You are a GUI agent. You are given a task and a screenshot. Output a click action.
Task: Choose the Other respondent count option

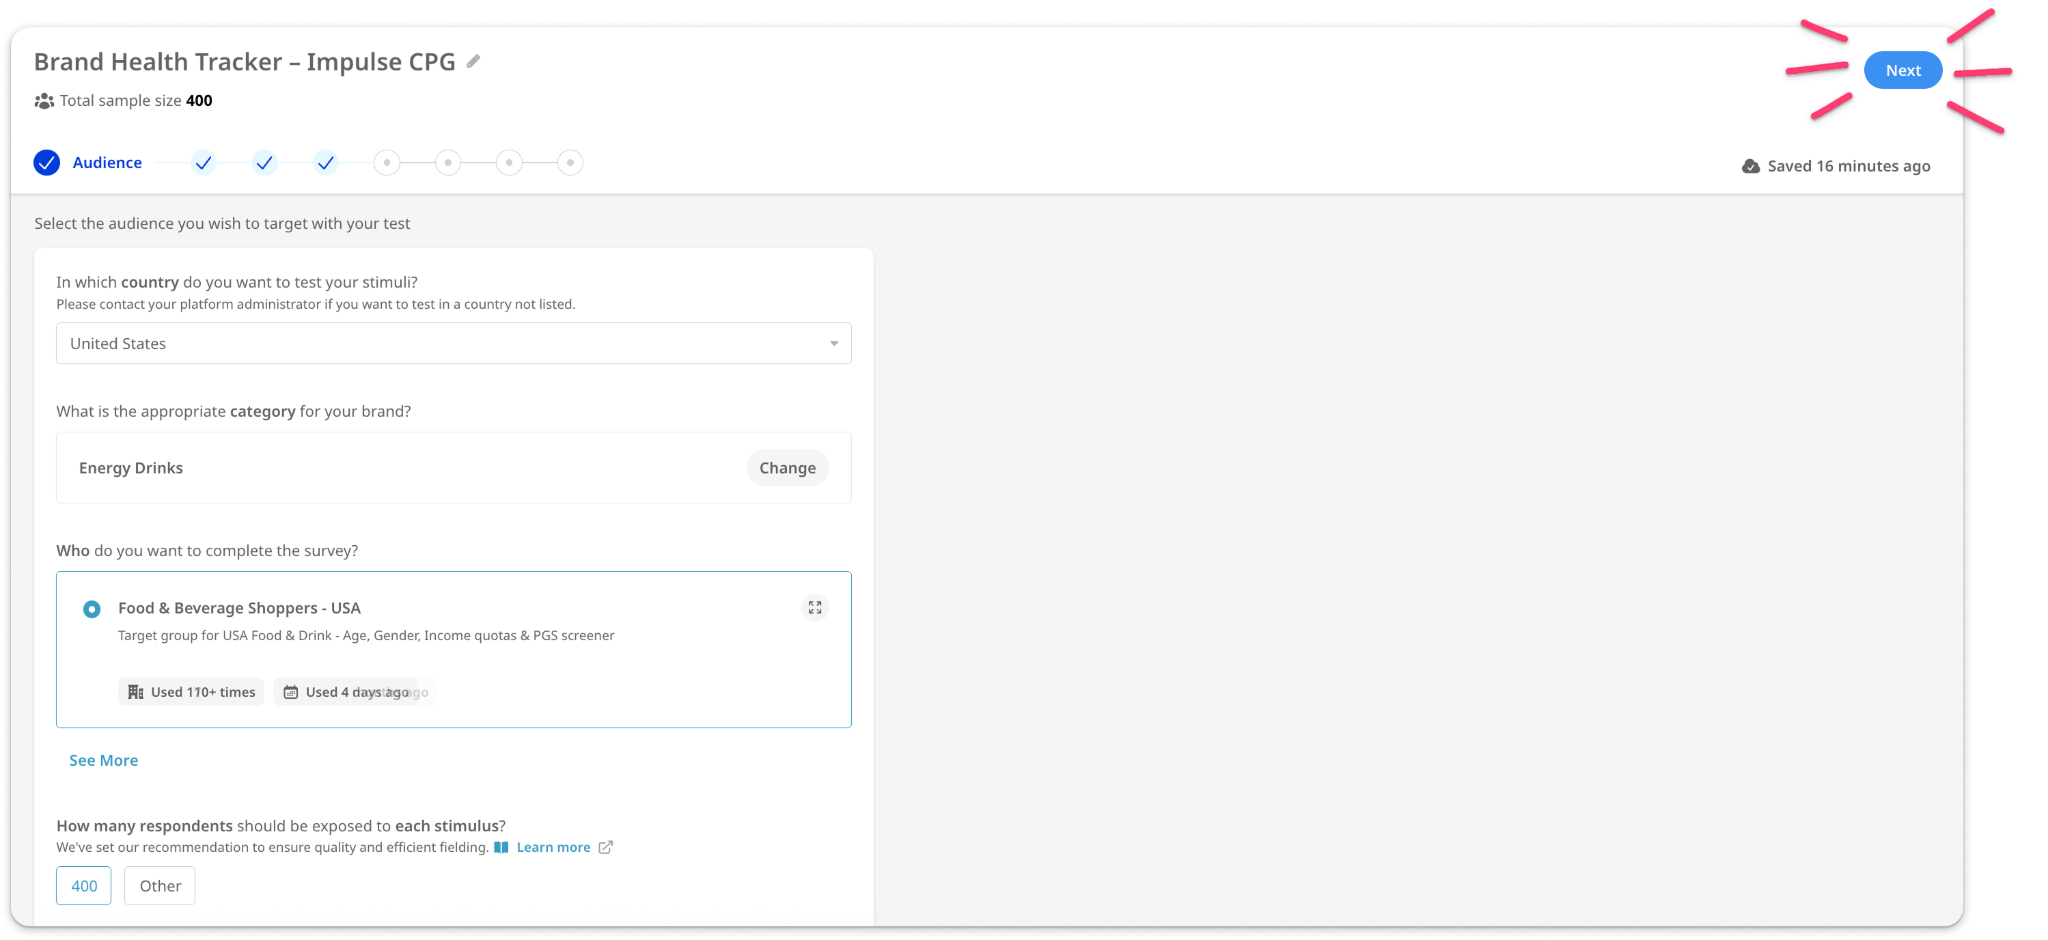[160, 886]
